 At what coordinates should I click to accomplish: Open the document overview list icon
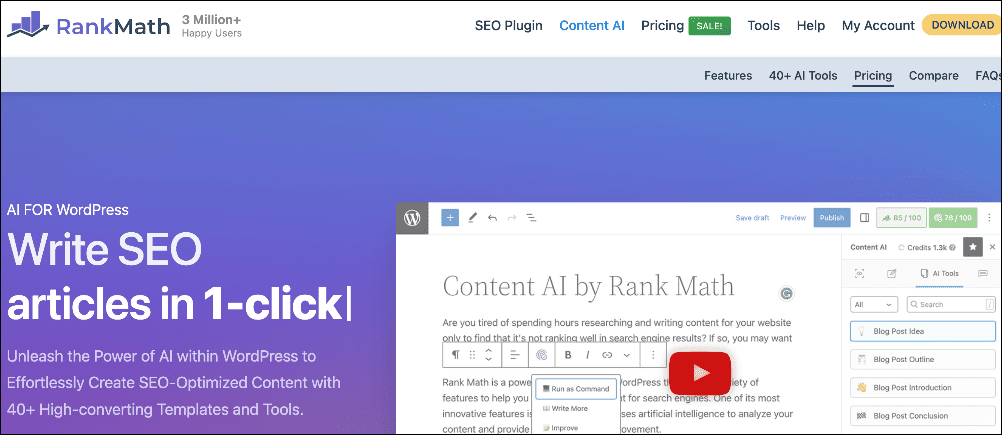(x=530, y=218)
